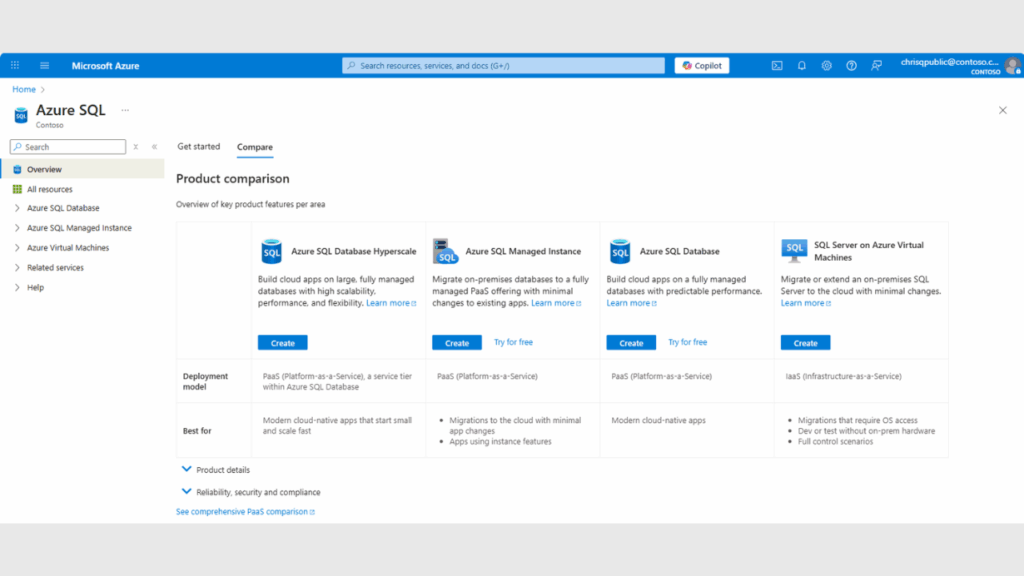Click the ellipsis next to Azure SQL title
1024x576 pixels.
click(x=126, y=108)
